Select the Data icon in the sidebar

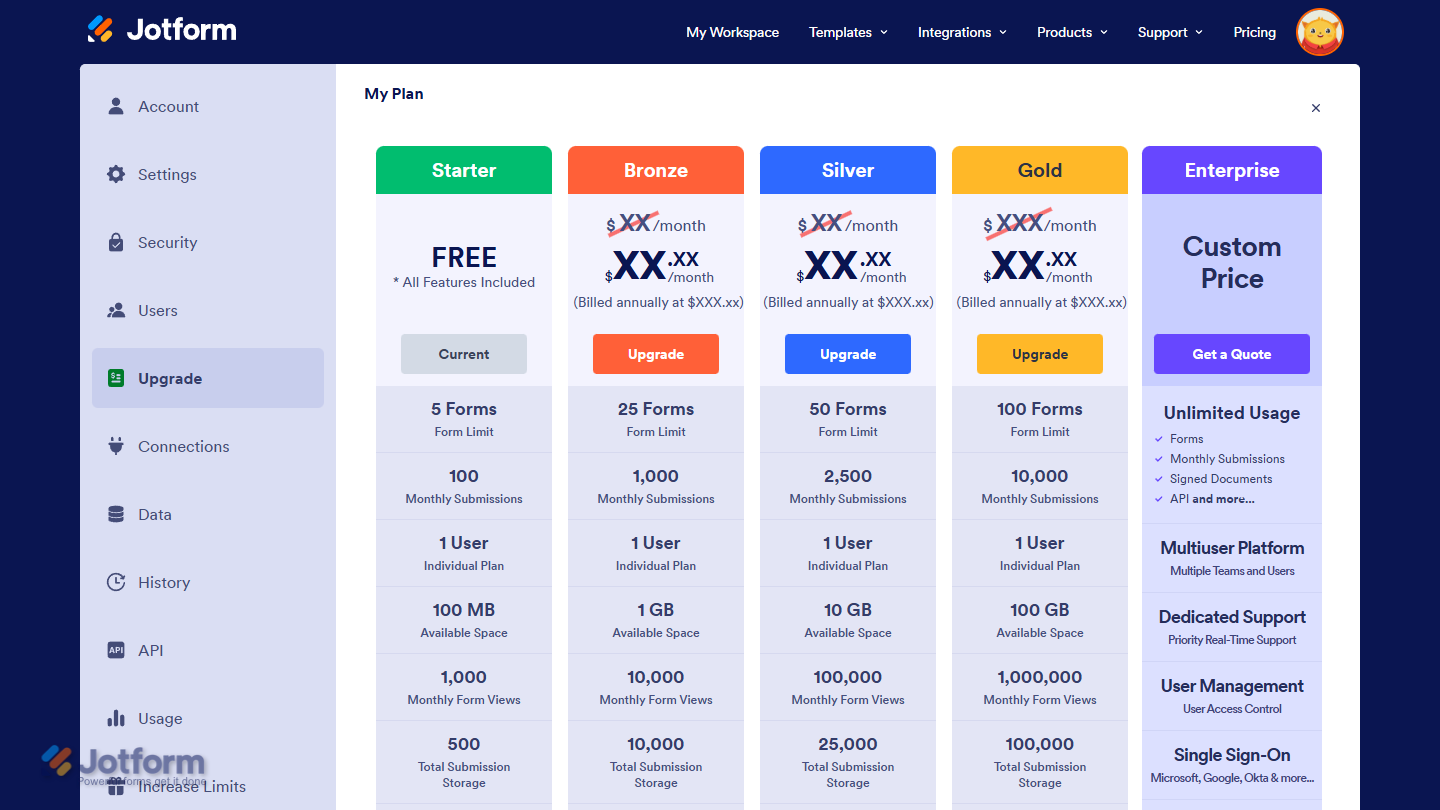(118, 514)
